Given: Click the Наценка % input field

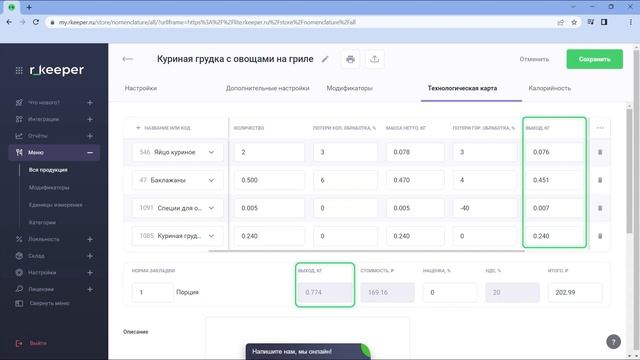Looking at the screenshot, I should click(449, 292).
